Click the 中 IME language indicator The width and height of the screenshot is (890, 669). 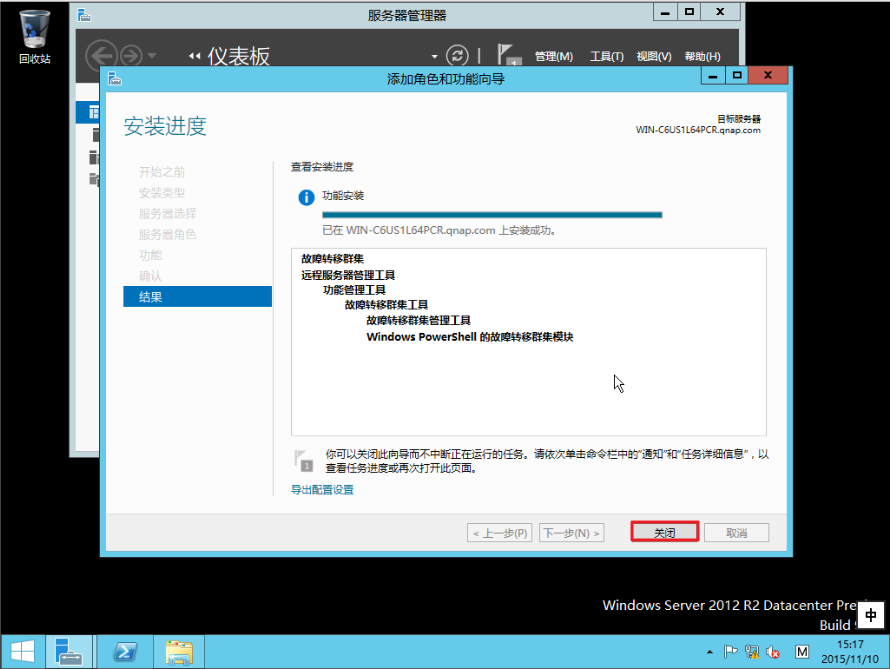pyautogui.click(x=870, y=616)
